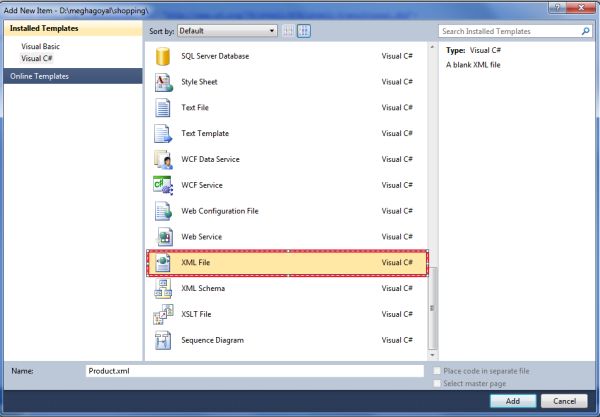Viewport: 600px width, 417px height.
Task: Select Visual C# in templates tree
Action: (36, 59)
